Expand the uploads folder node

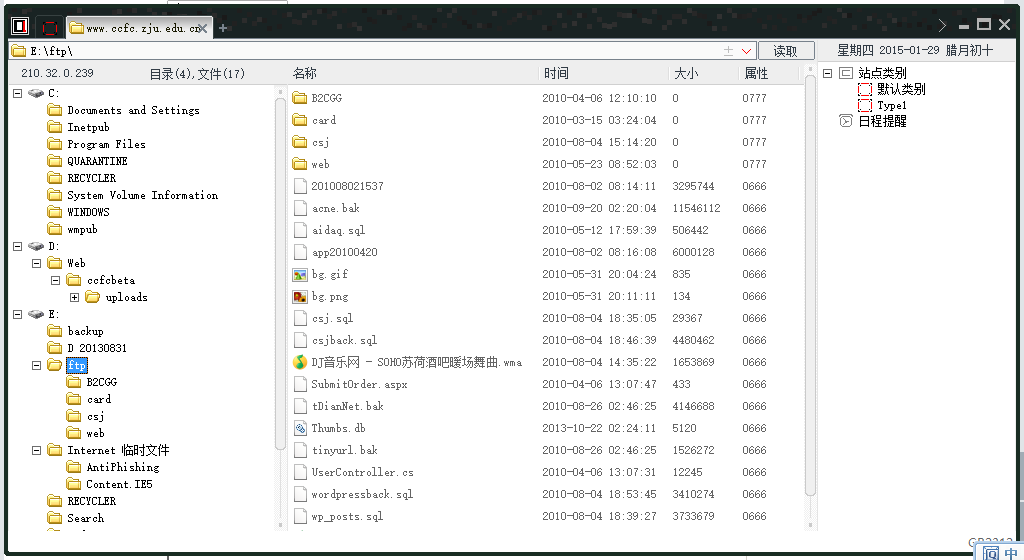point(74,297)
